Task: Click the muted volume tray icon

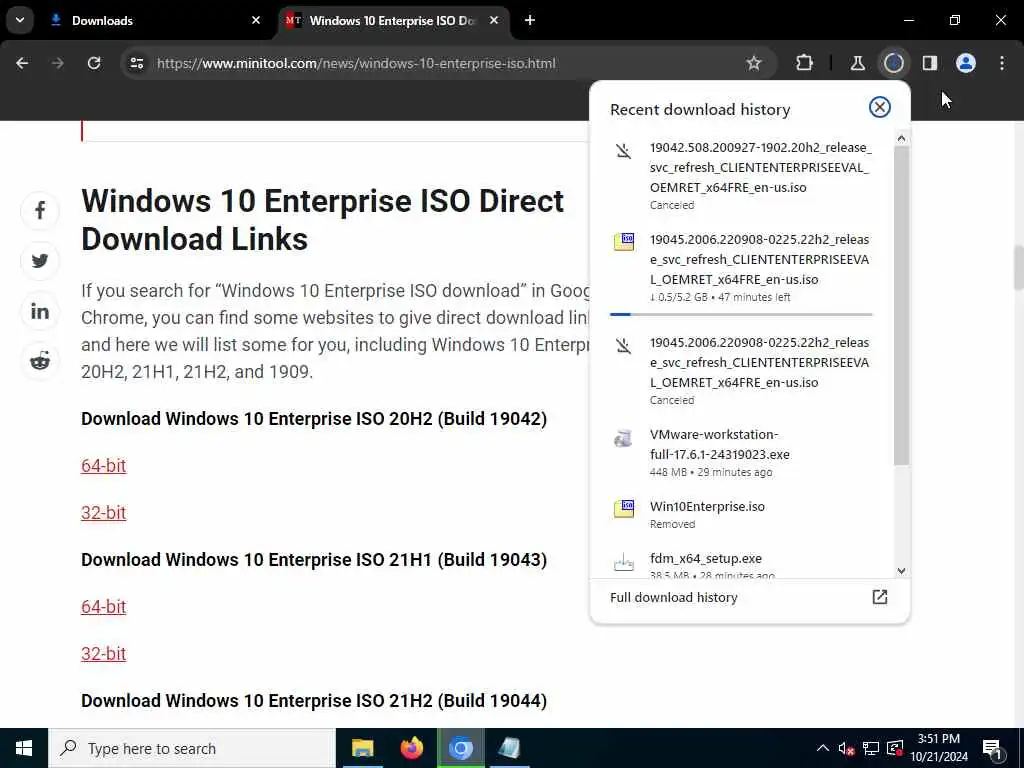Action: (846, 748)
